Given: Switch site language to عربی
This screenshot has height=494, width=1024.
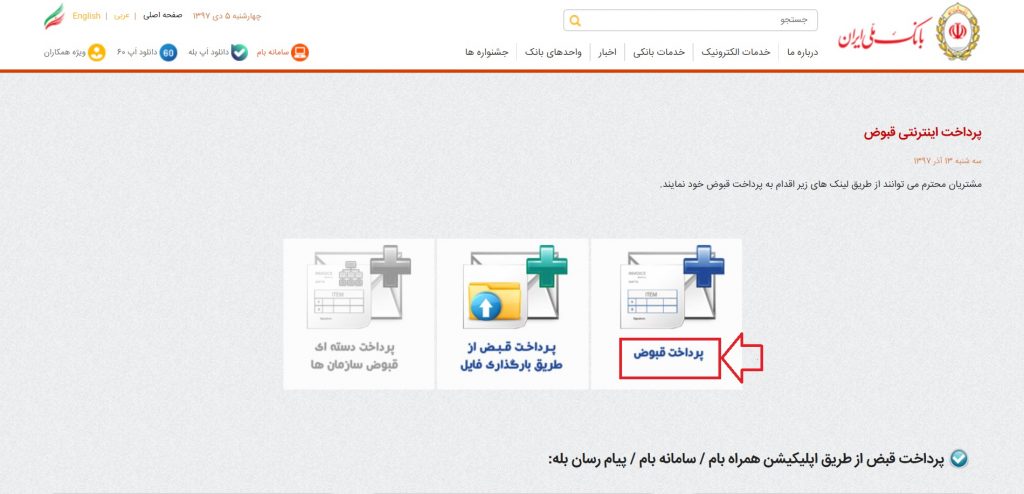Looking at the screenshot, I should click(x=121, y=16).
